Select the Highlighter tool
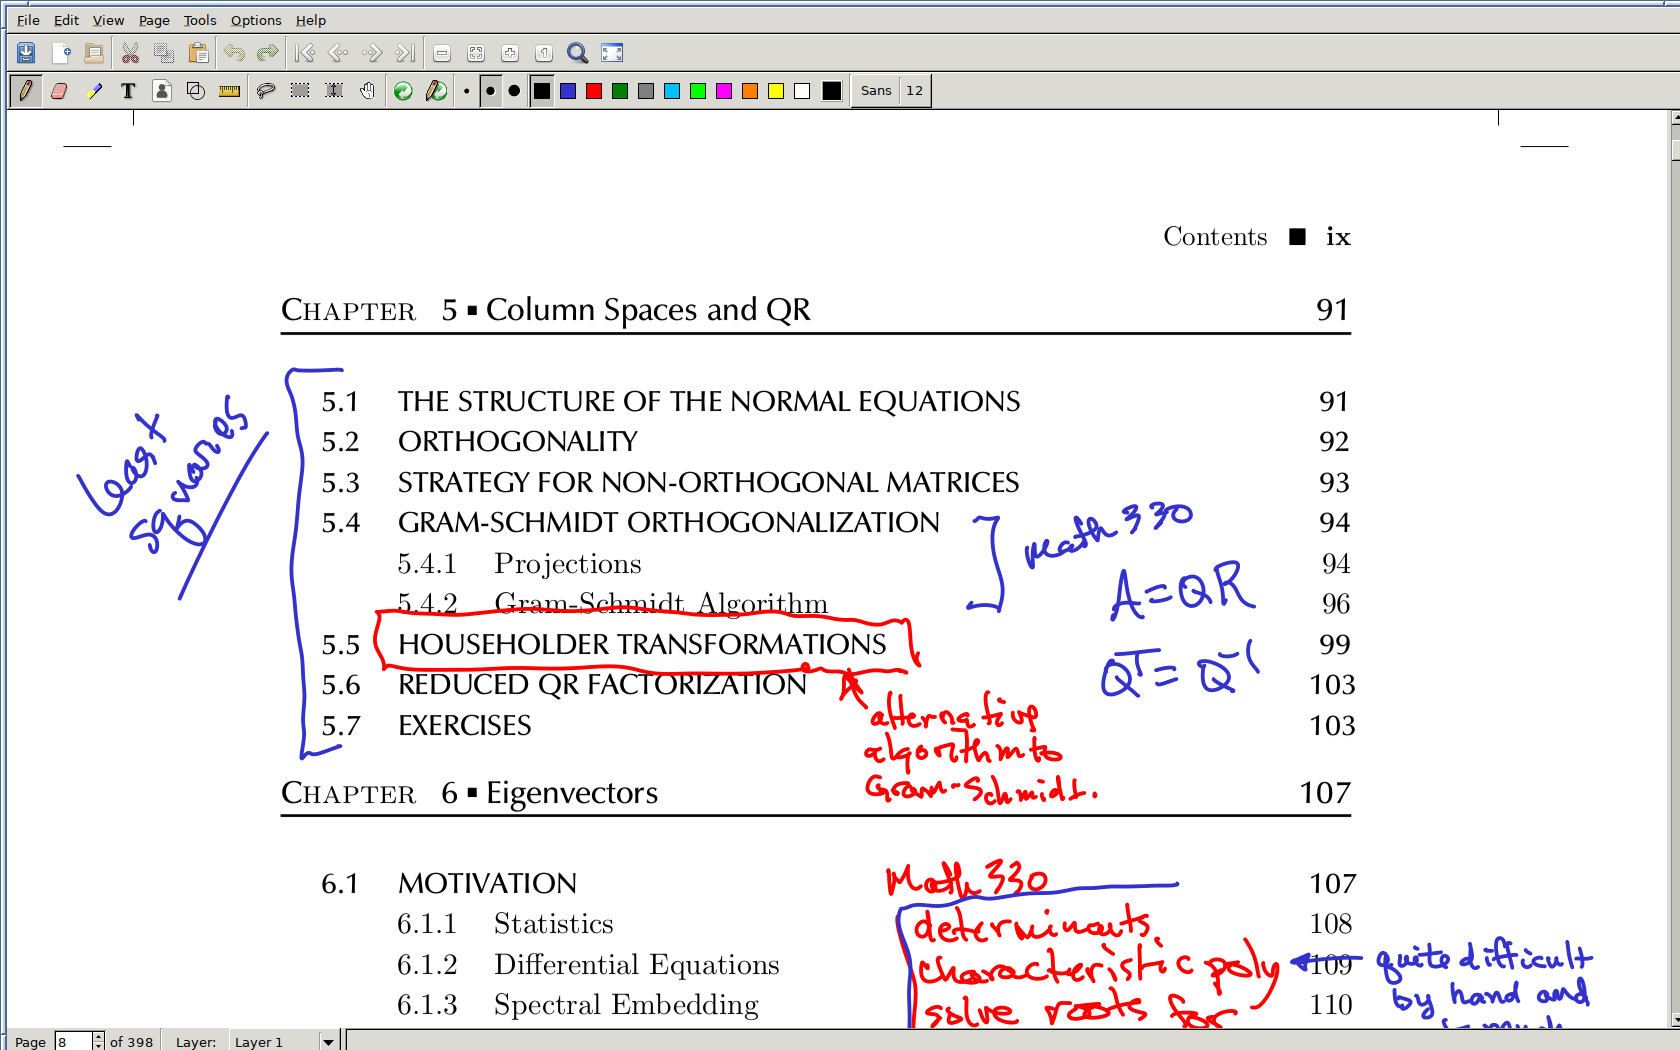This screenshot has width=1680, height=1050. coord(94,91)
